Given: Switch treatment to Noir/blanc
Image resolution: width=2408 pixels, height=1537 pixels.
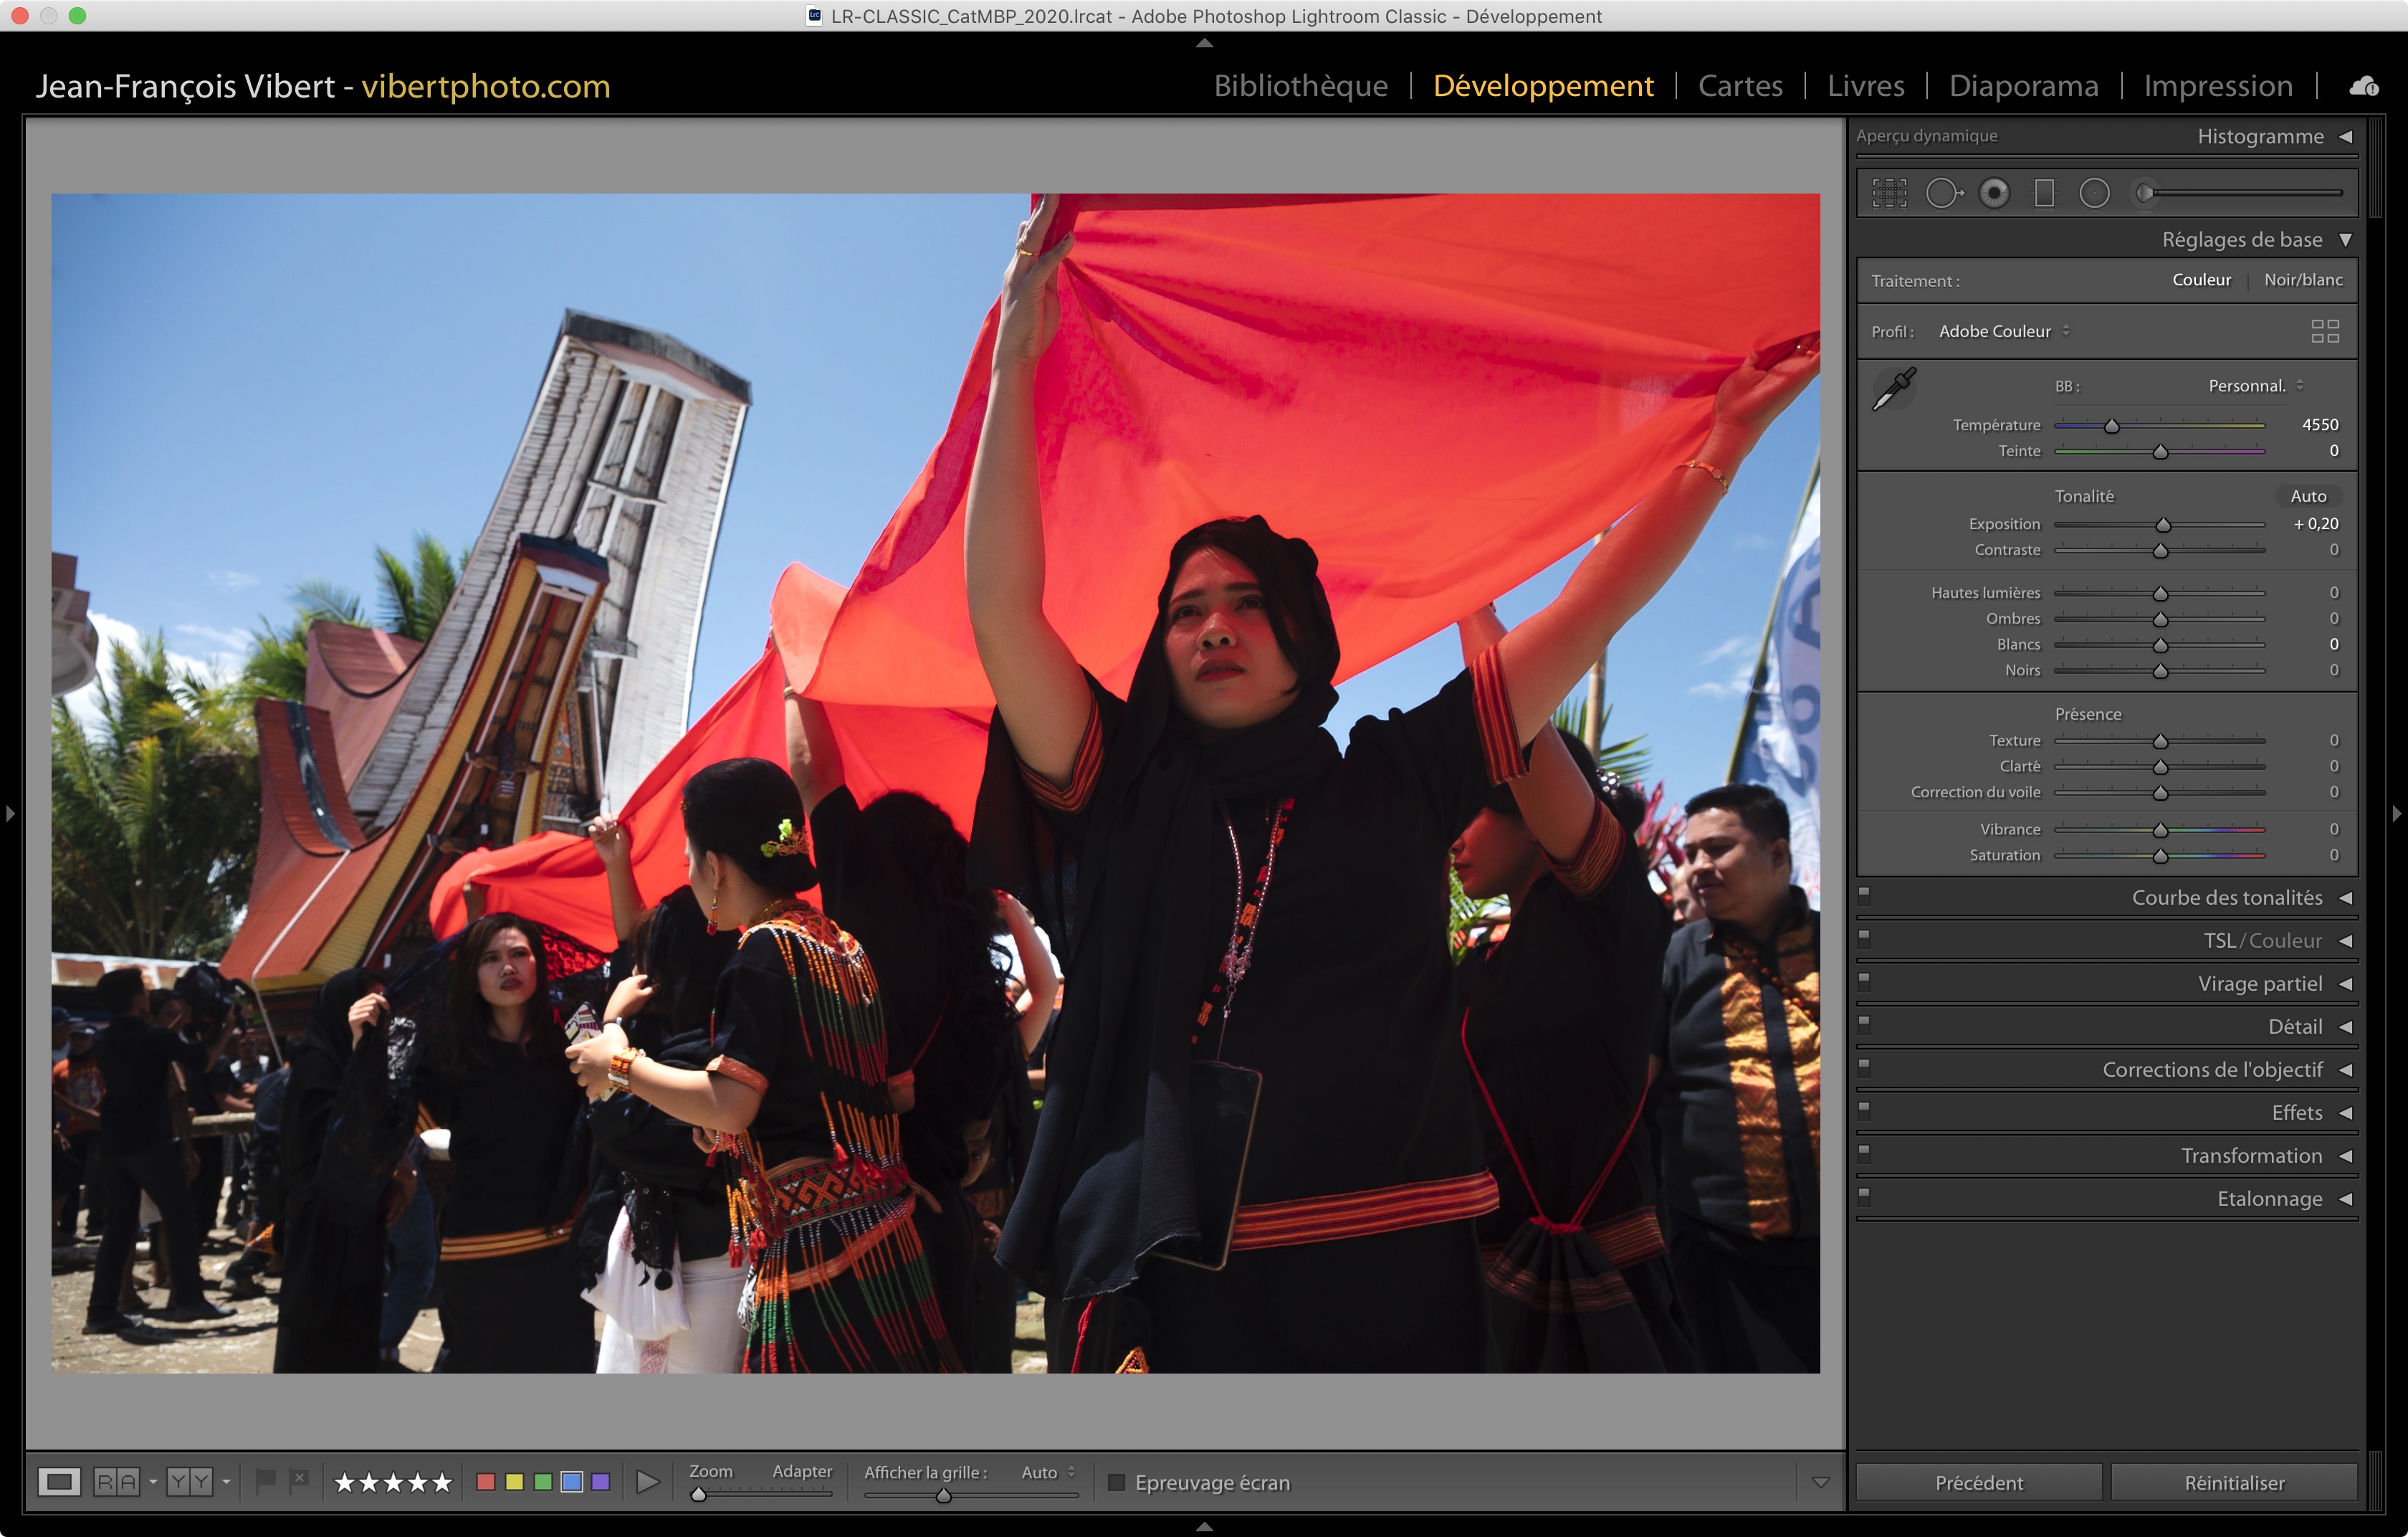Looking at the screenshot, I should tap(2303, 280).
